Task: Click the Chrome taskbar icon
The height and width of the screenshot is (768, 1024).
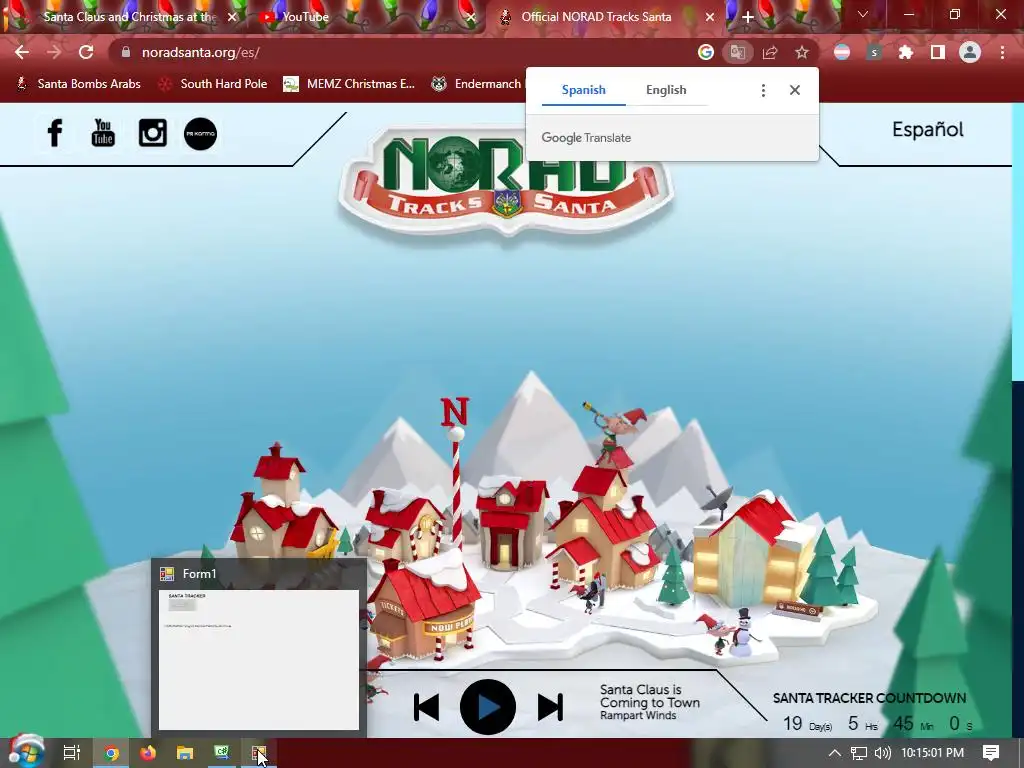Action: (x=111, y=753)
